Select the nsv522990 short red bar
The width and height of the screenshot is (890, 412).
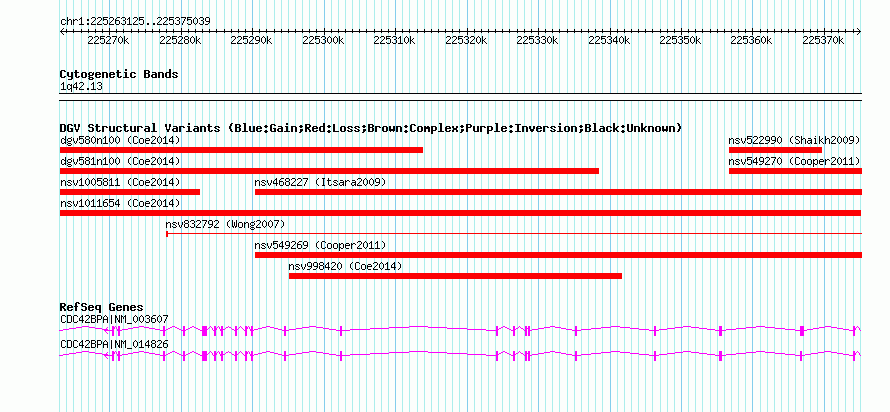tap(775, 150)
